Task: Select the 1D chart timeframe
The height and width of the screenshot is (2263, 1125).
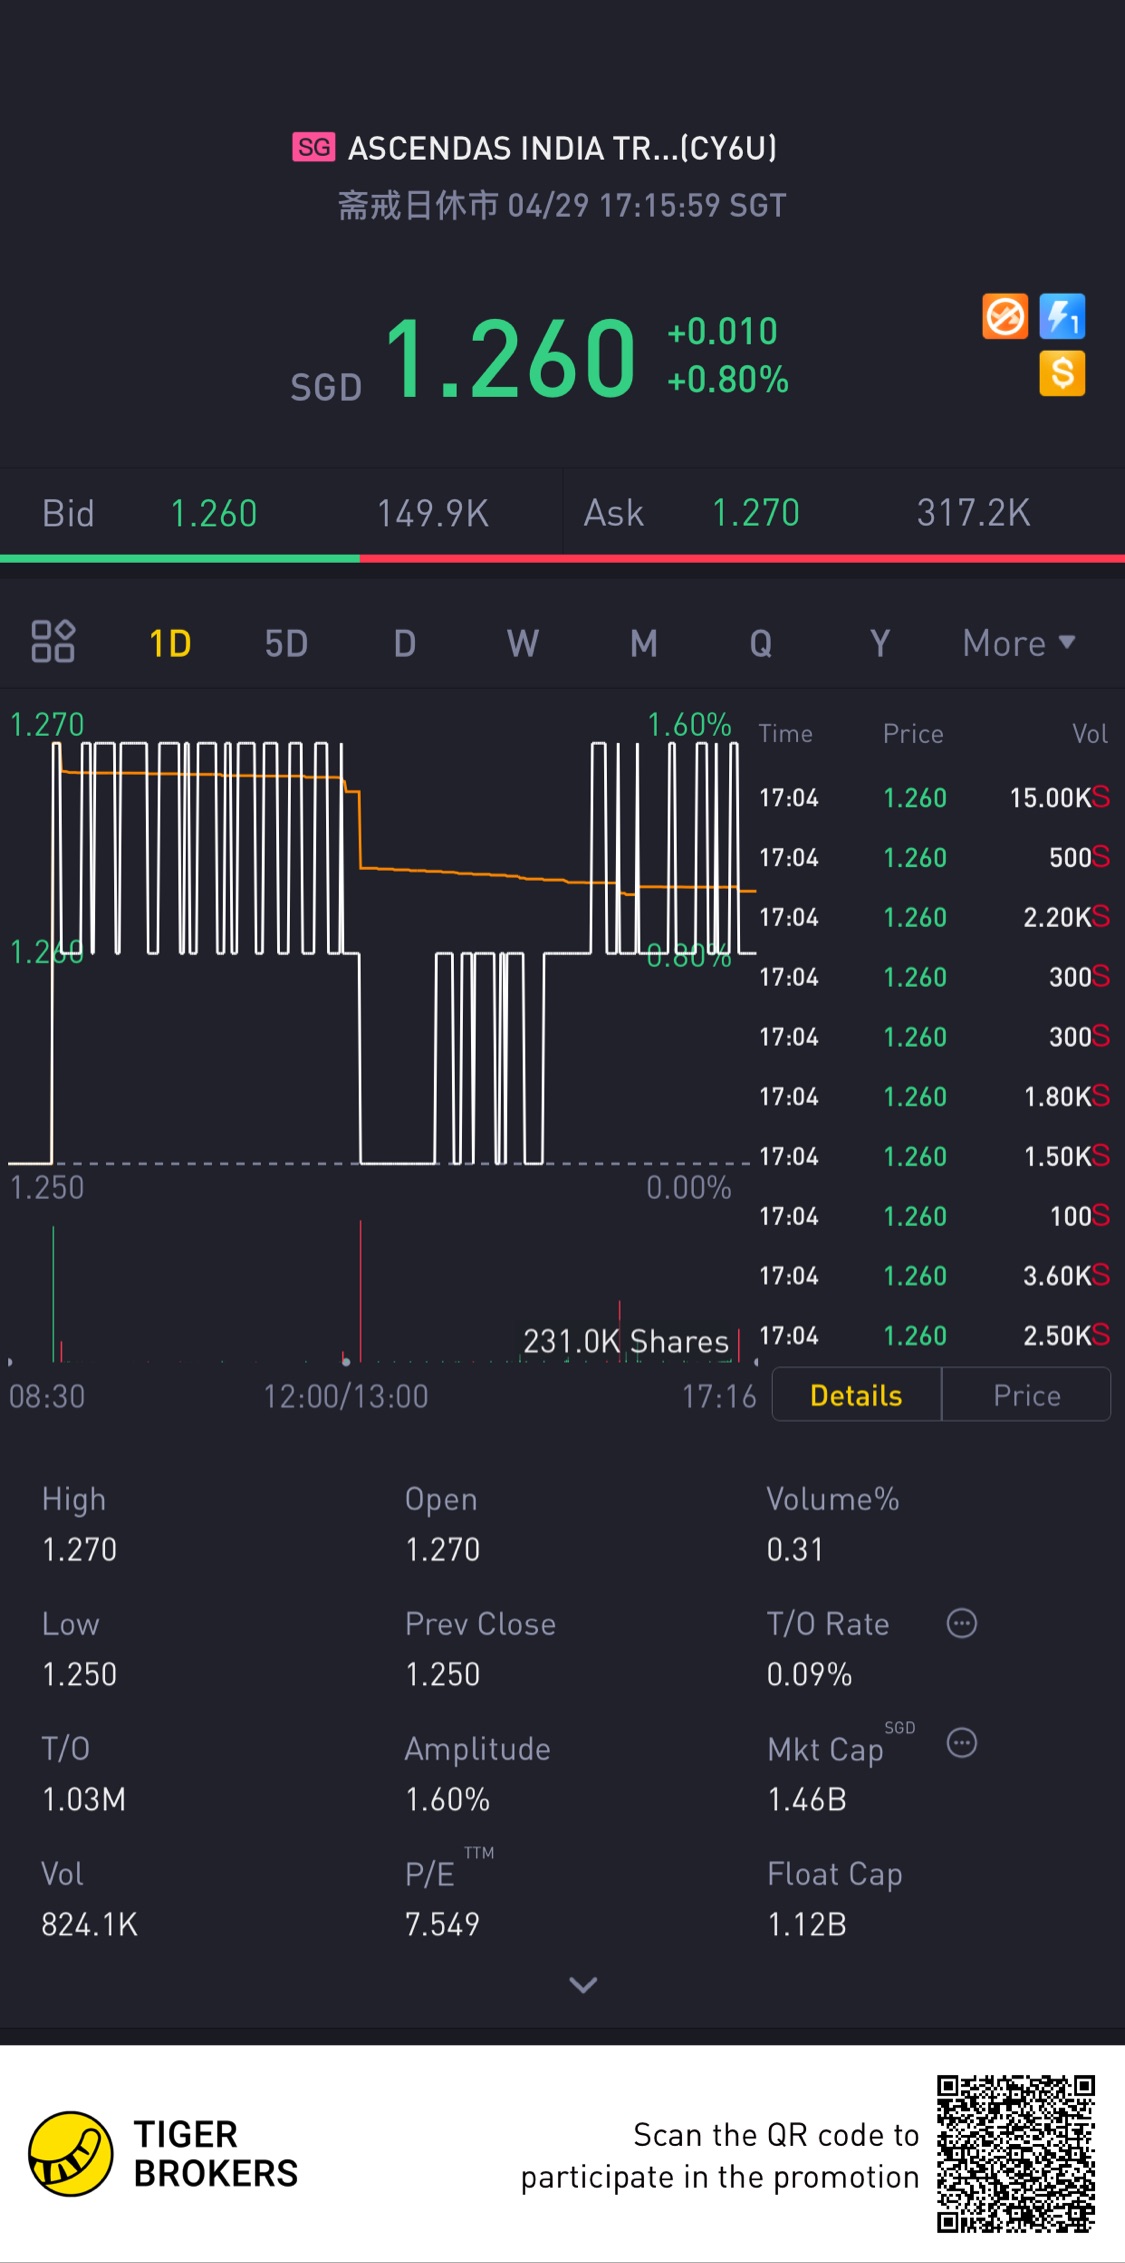Action: [170, 643]
